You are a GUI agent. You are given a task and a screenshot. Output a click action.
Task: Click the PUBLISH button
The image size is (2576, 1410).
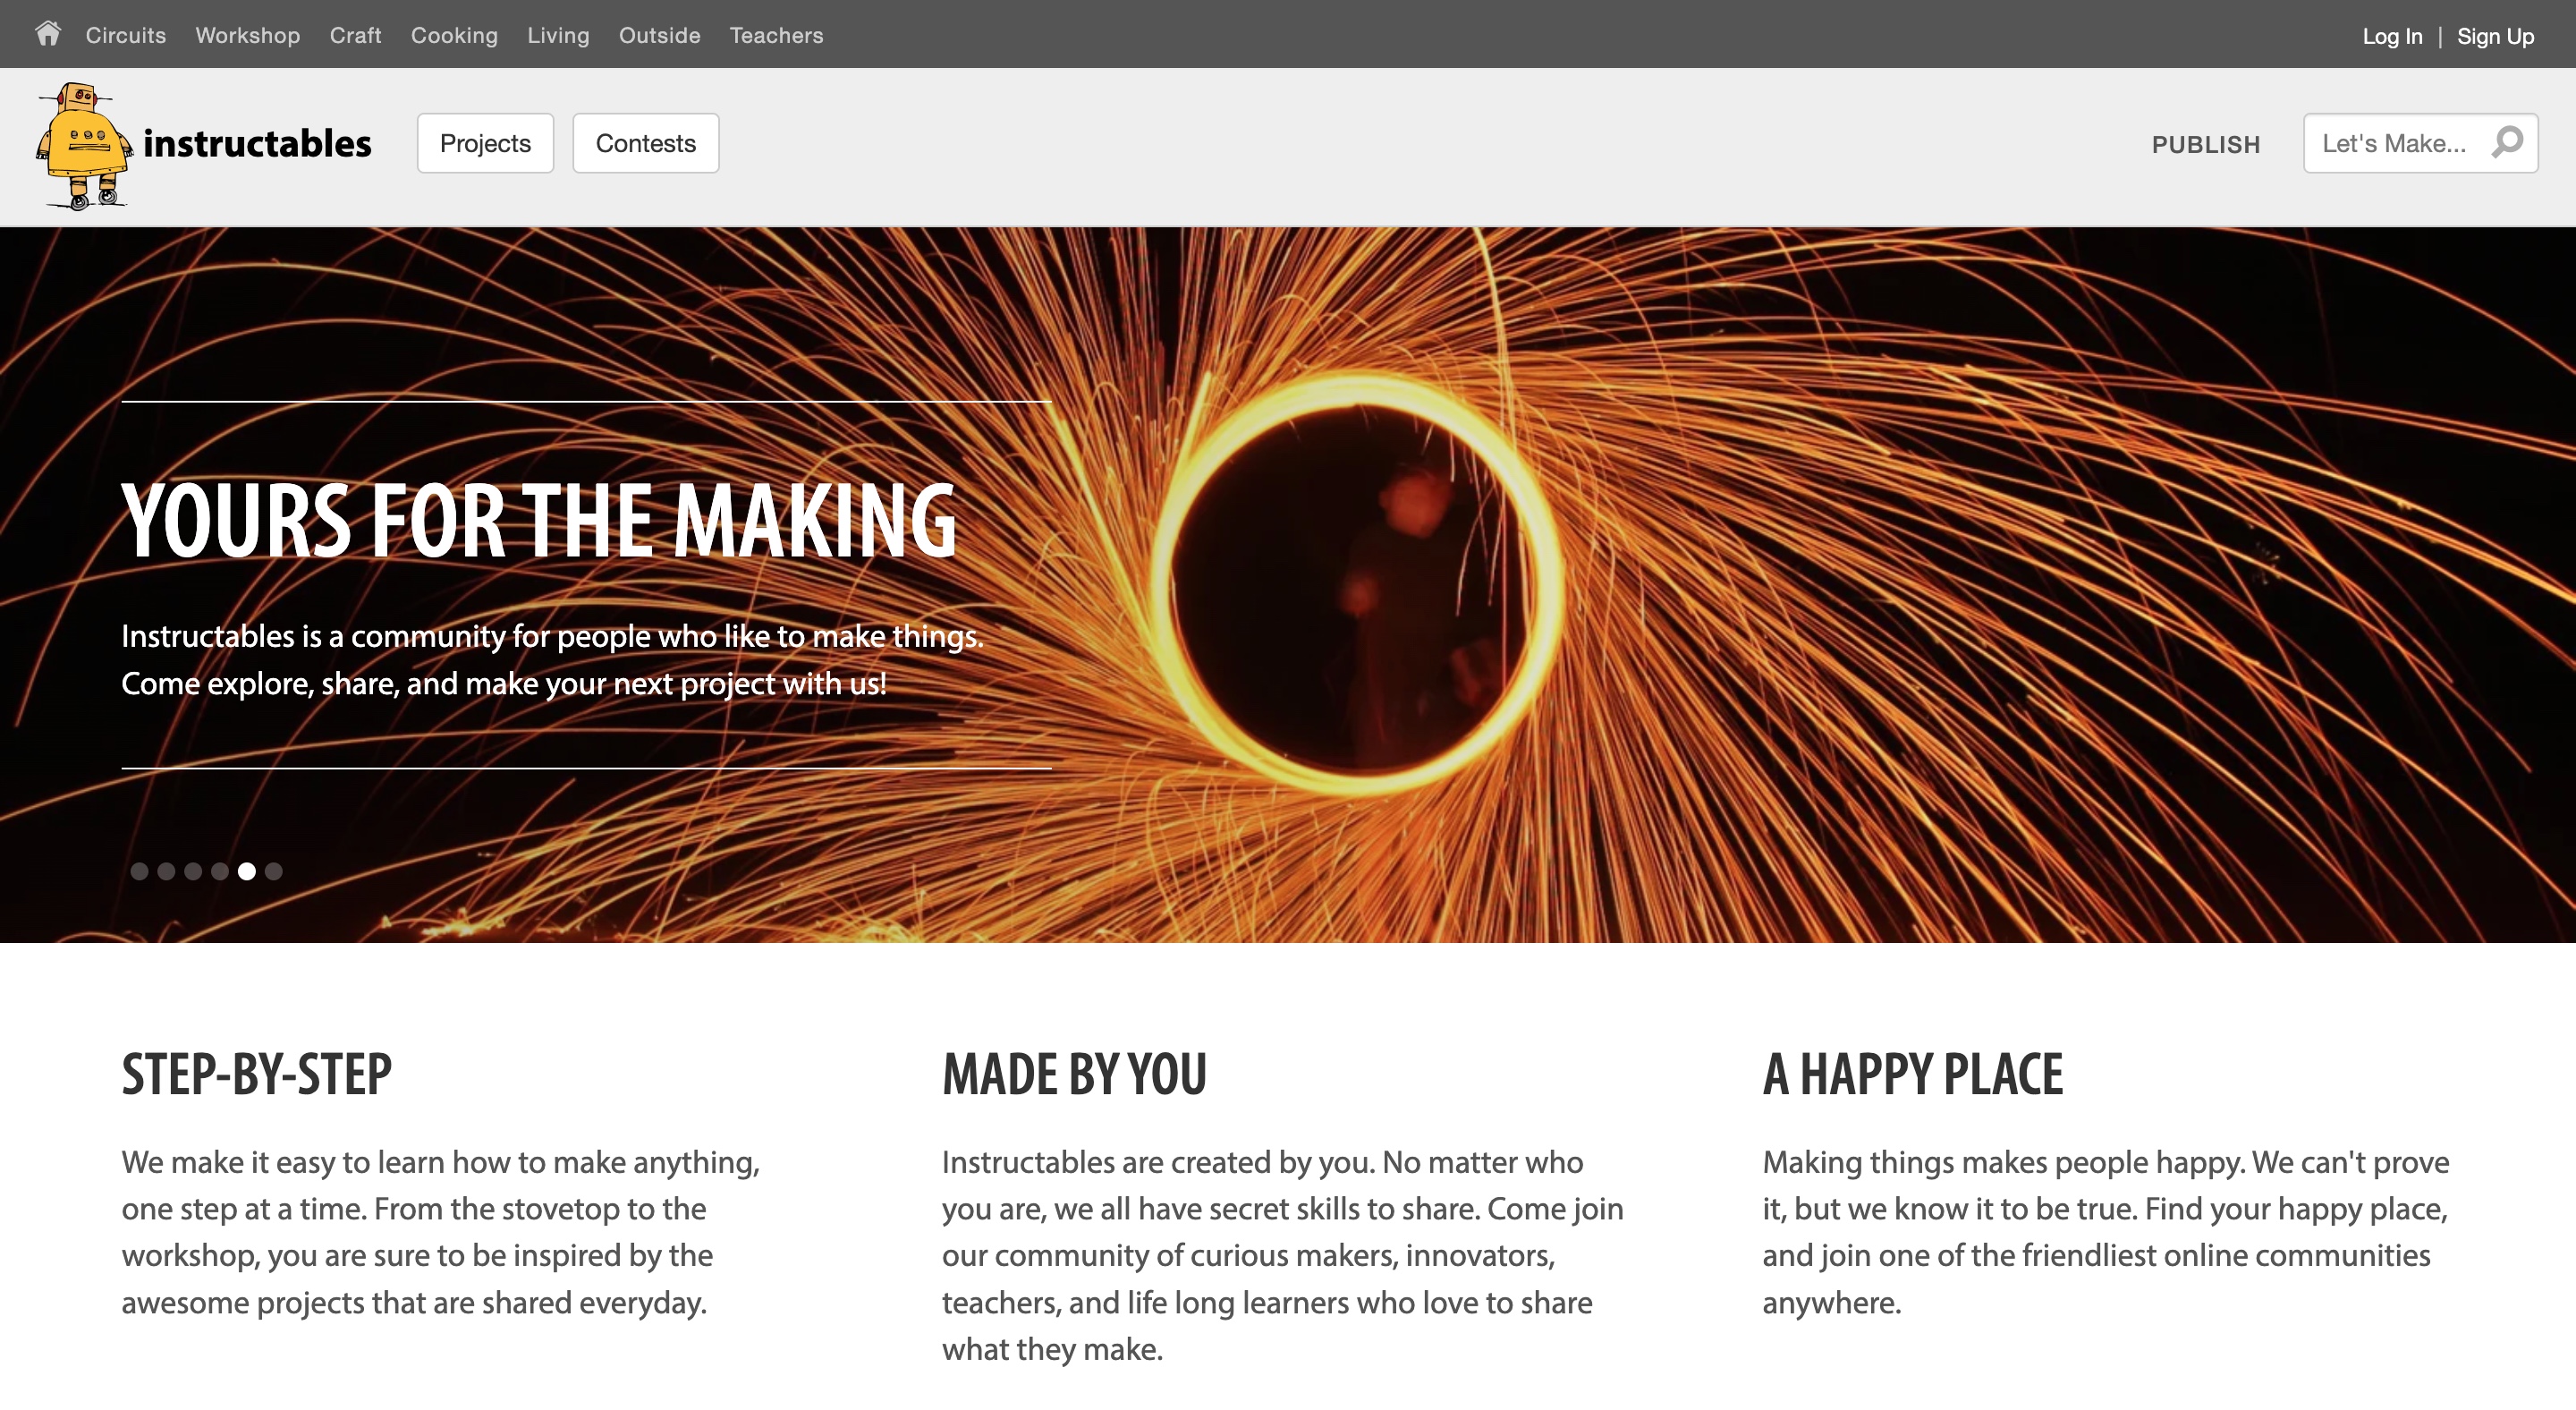(x=2205, y=144)
